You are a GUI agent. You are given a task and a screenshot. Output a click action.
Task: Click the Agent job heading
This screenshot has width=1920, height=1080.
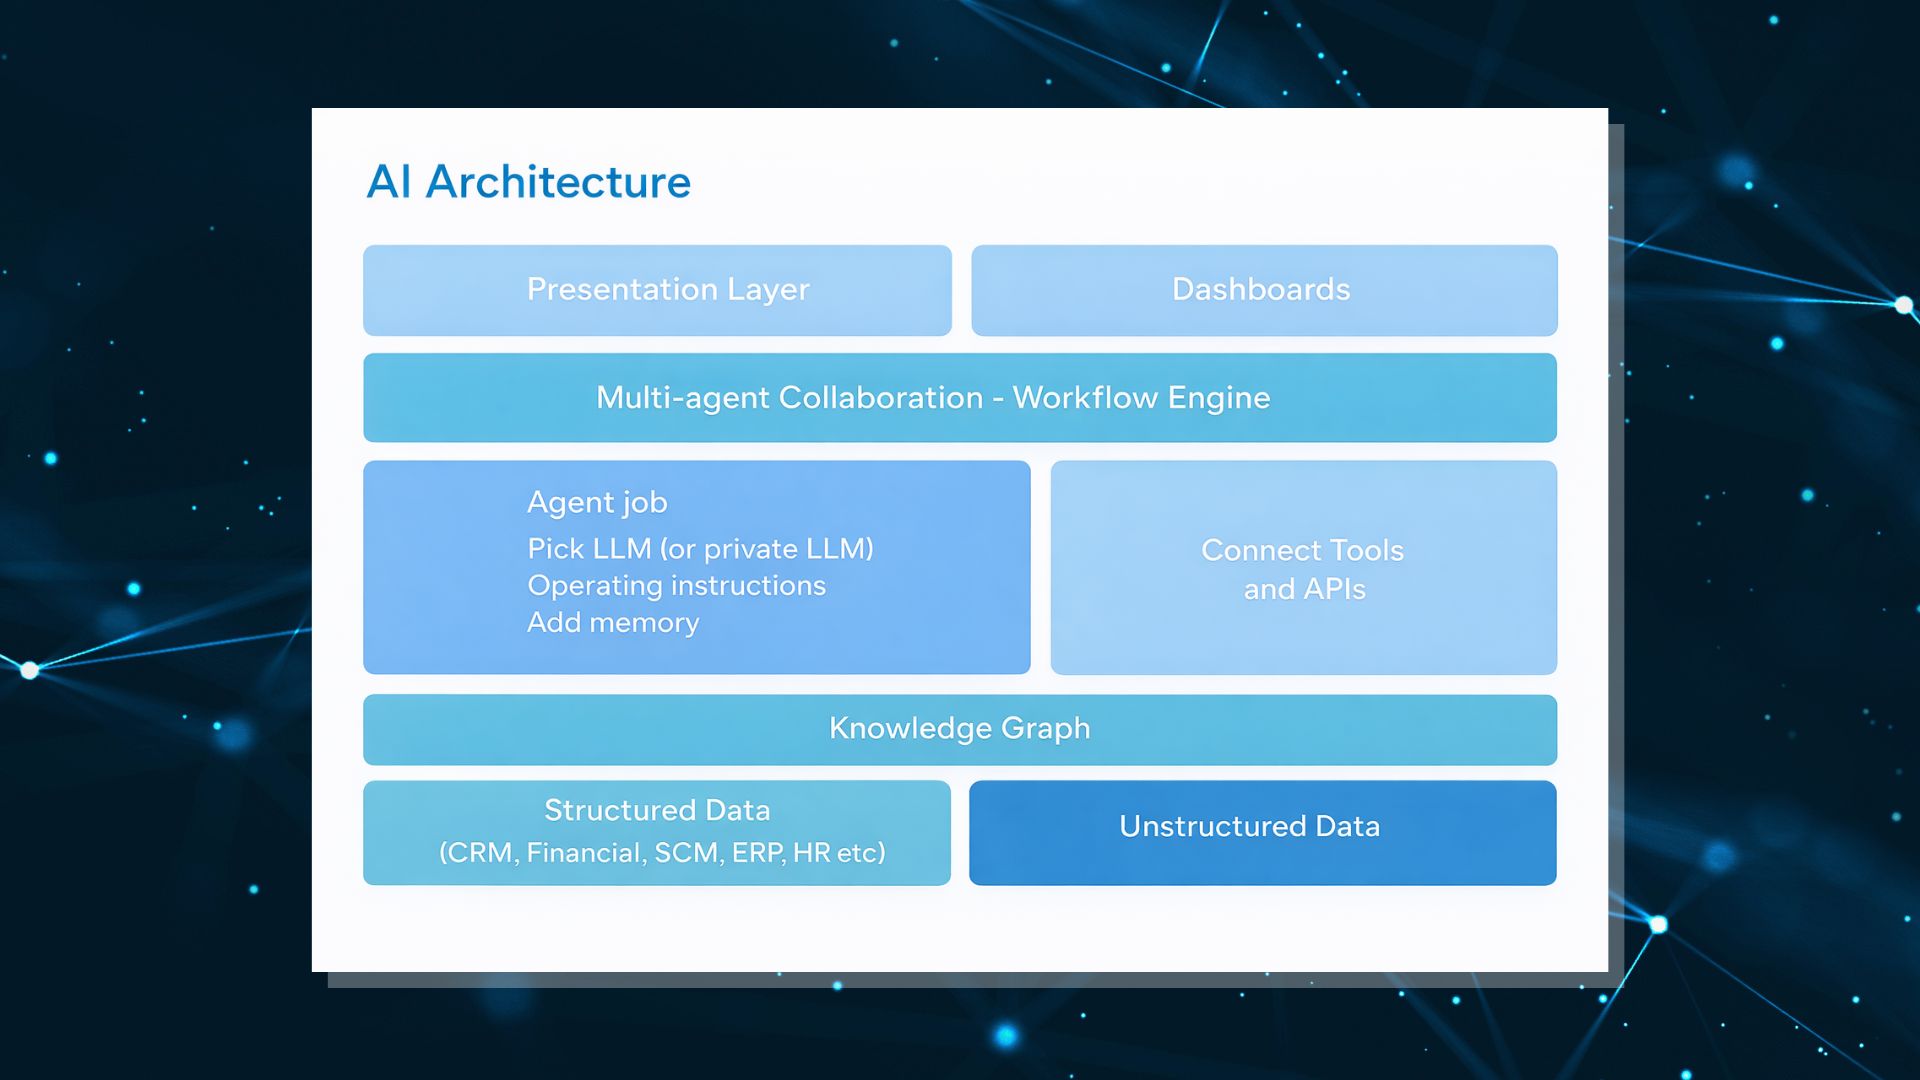597,502
